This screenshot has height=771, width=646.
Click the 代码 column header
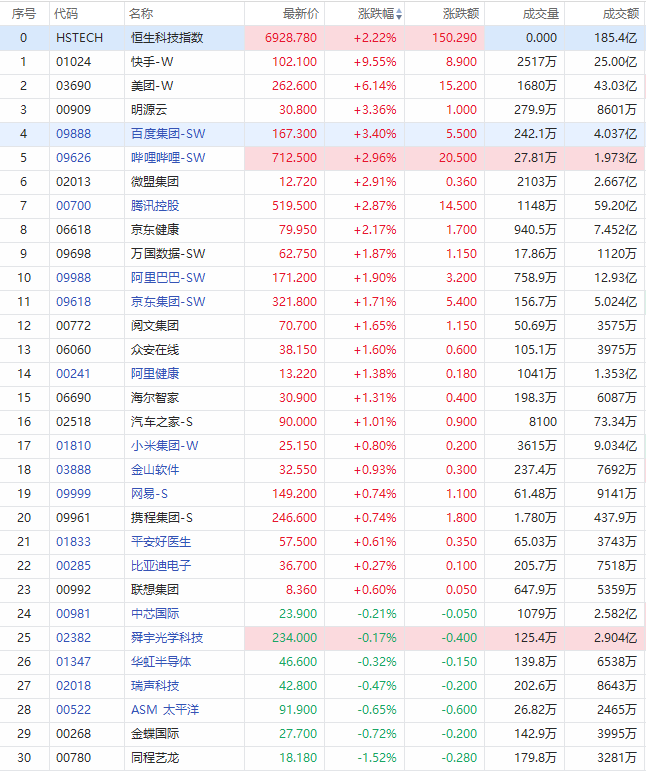(x=66, y=14)
